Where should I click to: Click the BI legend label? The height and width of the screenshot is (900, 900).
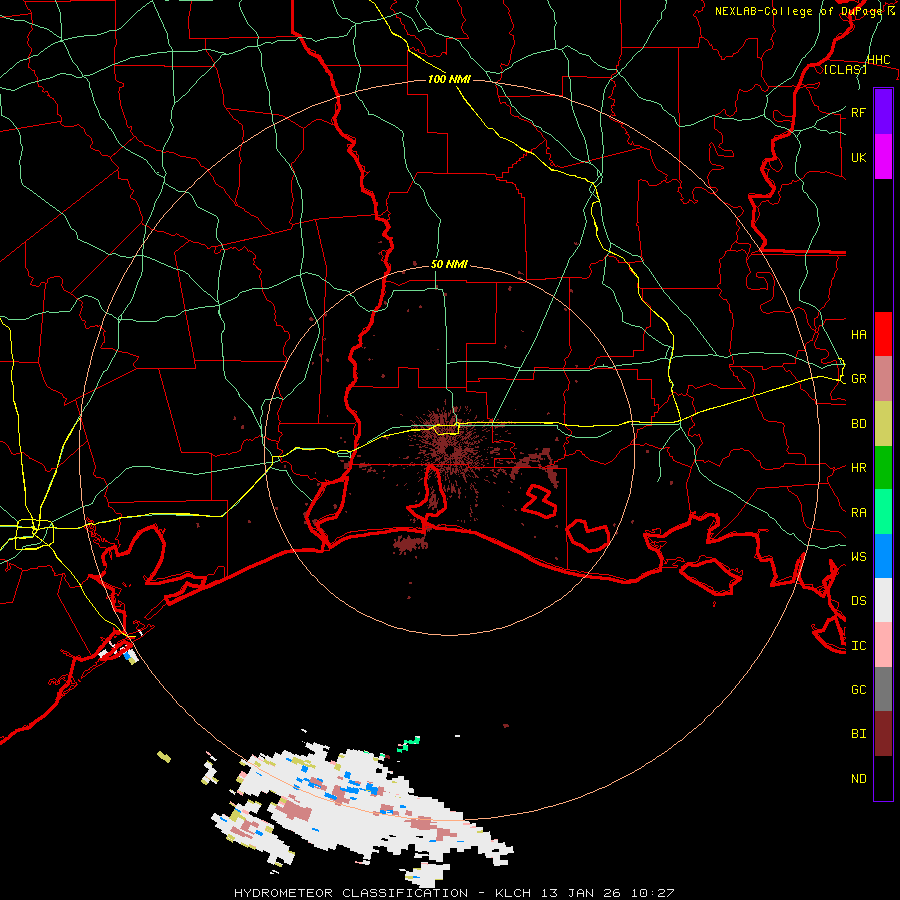coord(858,734)
